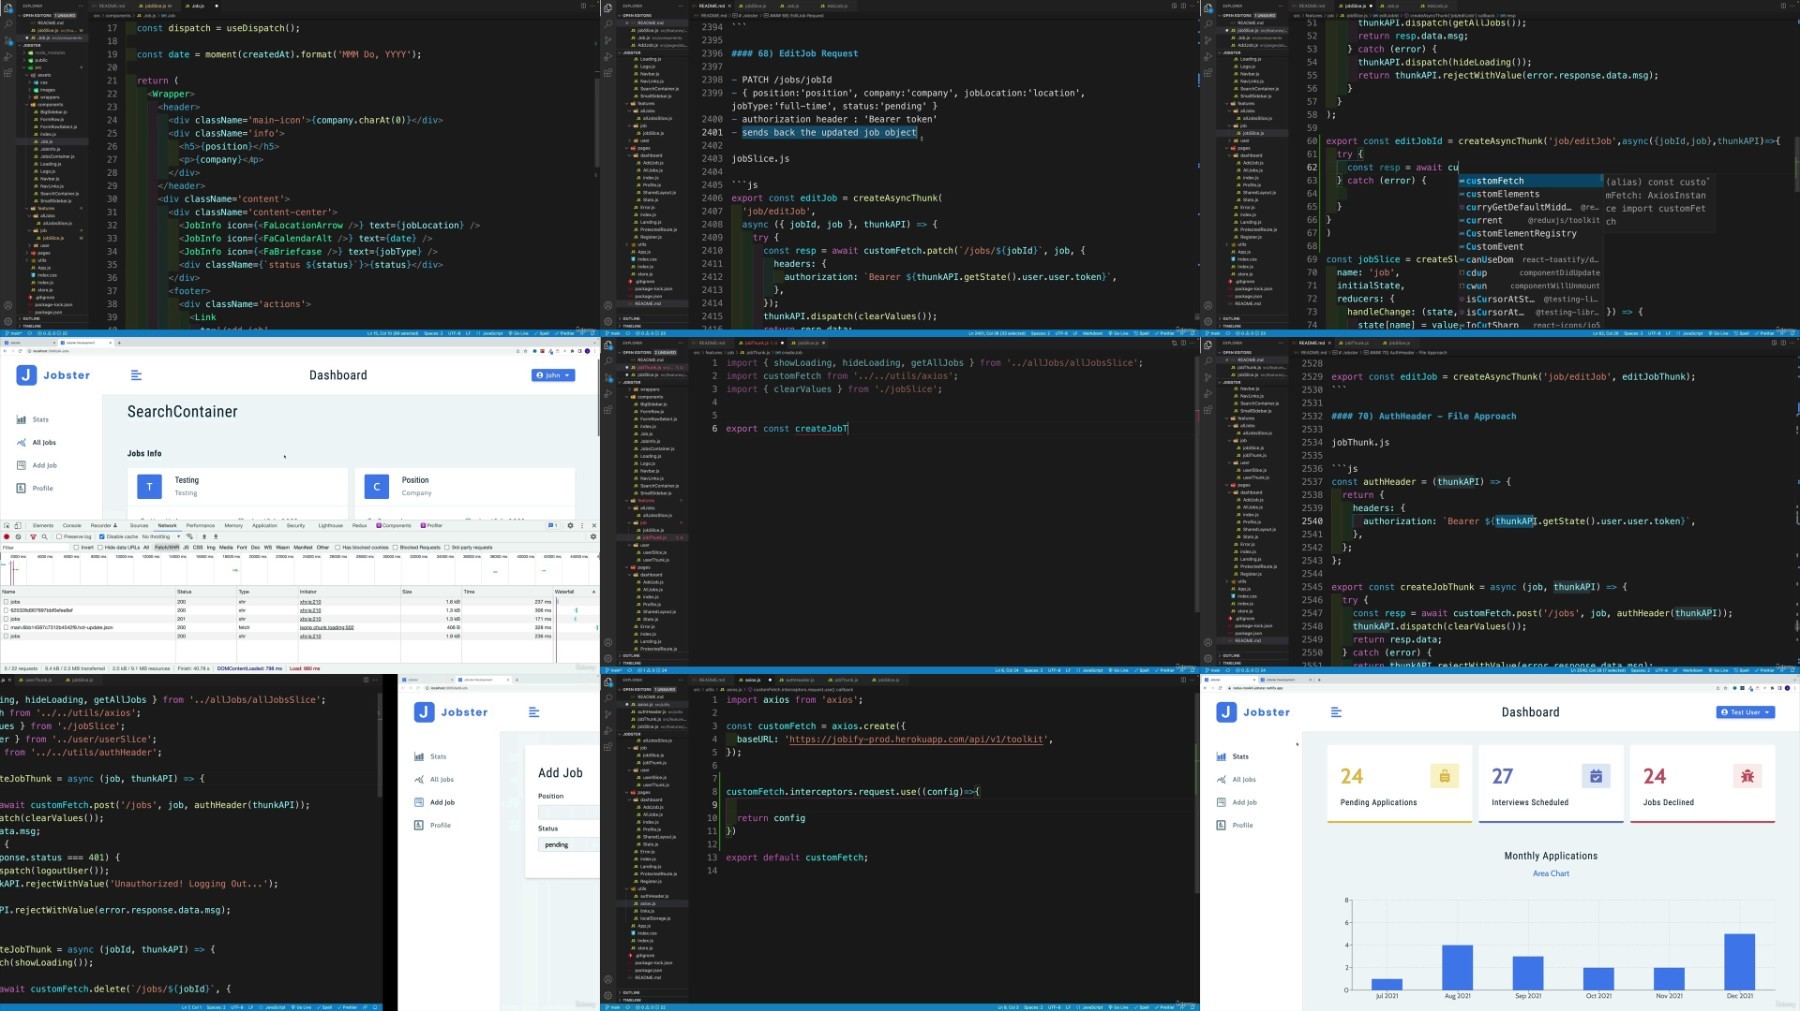Image resolution: width=1800 pixels, height=1011 pixels.
Task: Click the Import HAR upload arrow
Action: coord(204,537)
